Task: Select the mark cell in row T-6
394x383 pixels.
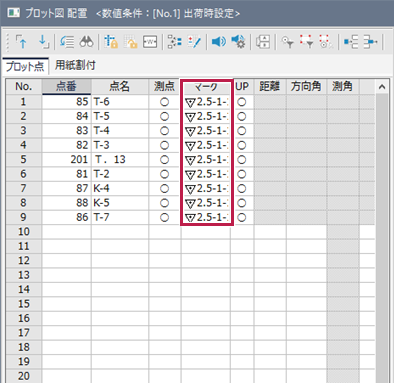Action: (x=206, y=102)
